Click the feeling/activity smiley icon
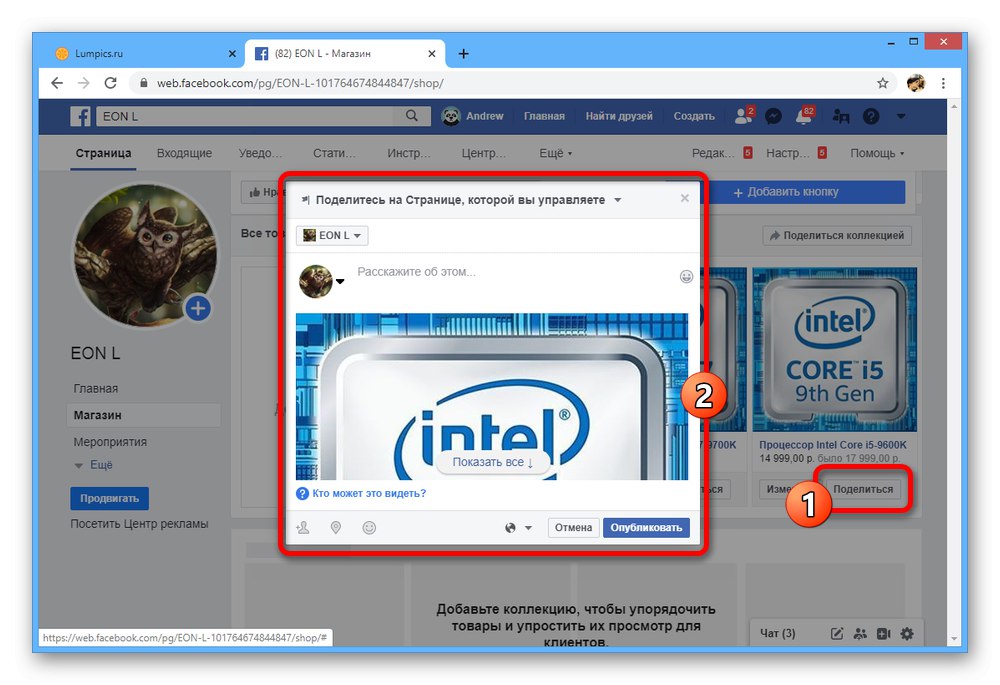Screen dimensions: 1000x685 point(369,527)
